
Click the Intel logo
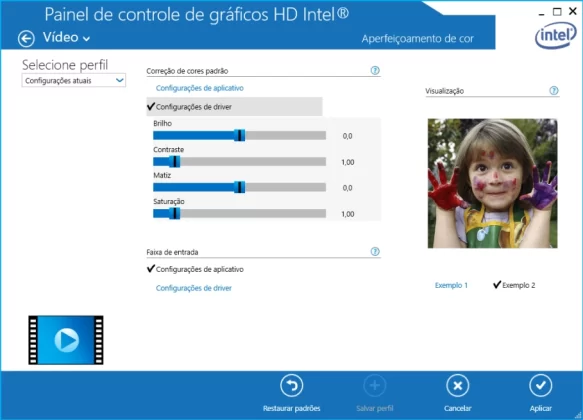coord(555,35)
